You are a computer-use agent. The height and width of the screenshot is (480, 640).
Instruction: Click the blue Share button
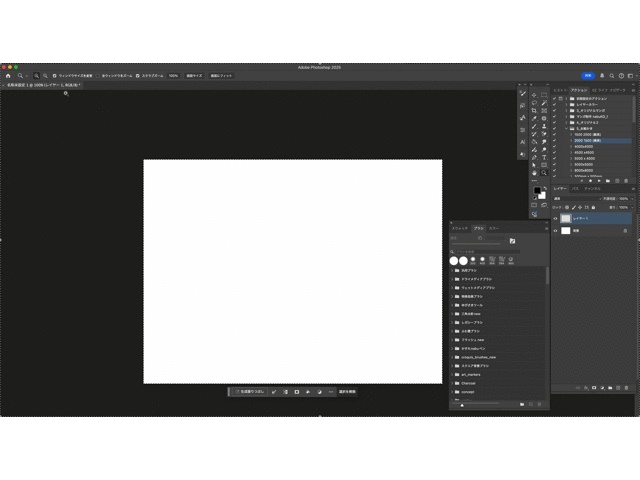(x=588, y=76)
